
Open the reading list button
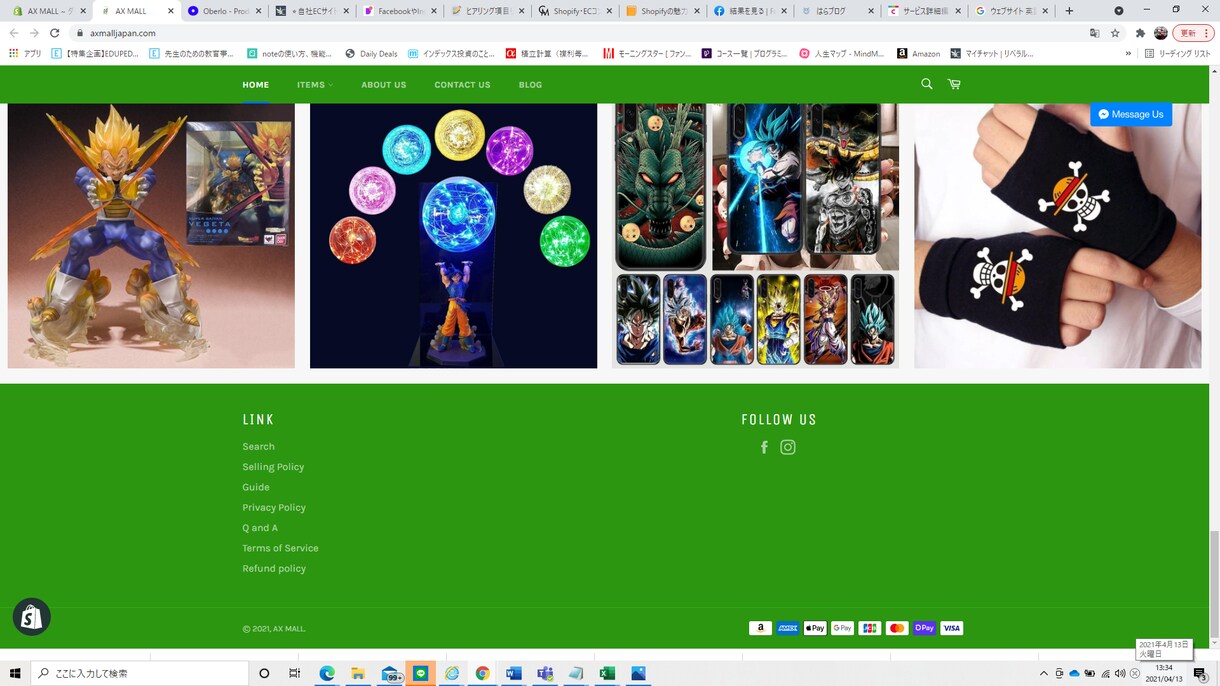coord(1178,53)
